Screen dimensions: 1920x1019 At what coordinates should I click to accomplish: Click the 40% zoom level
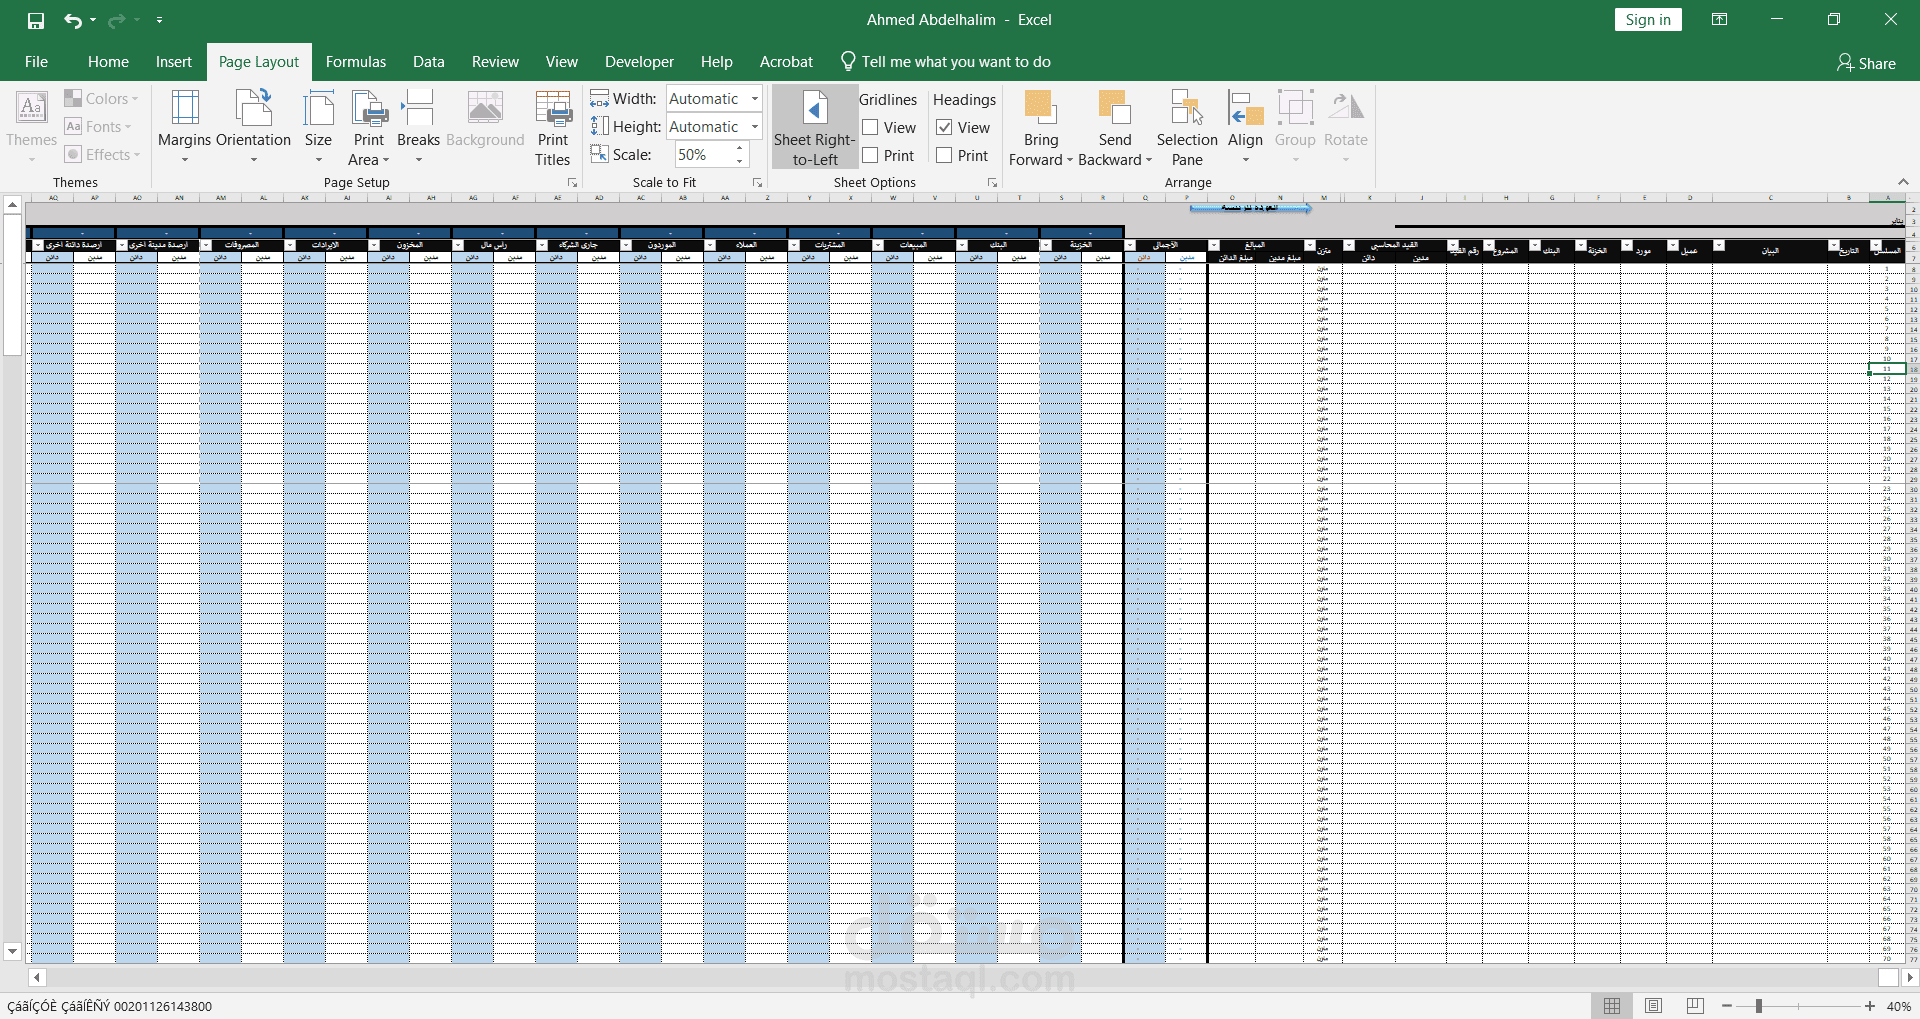click(x=1898, y=1006)
